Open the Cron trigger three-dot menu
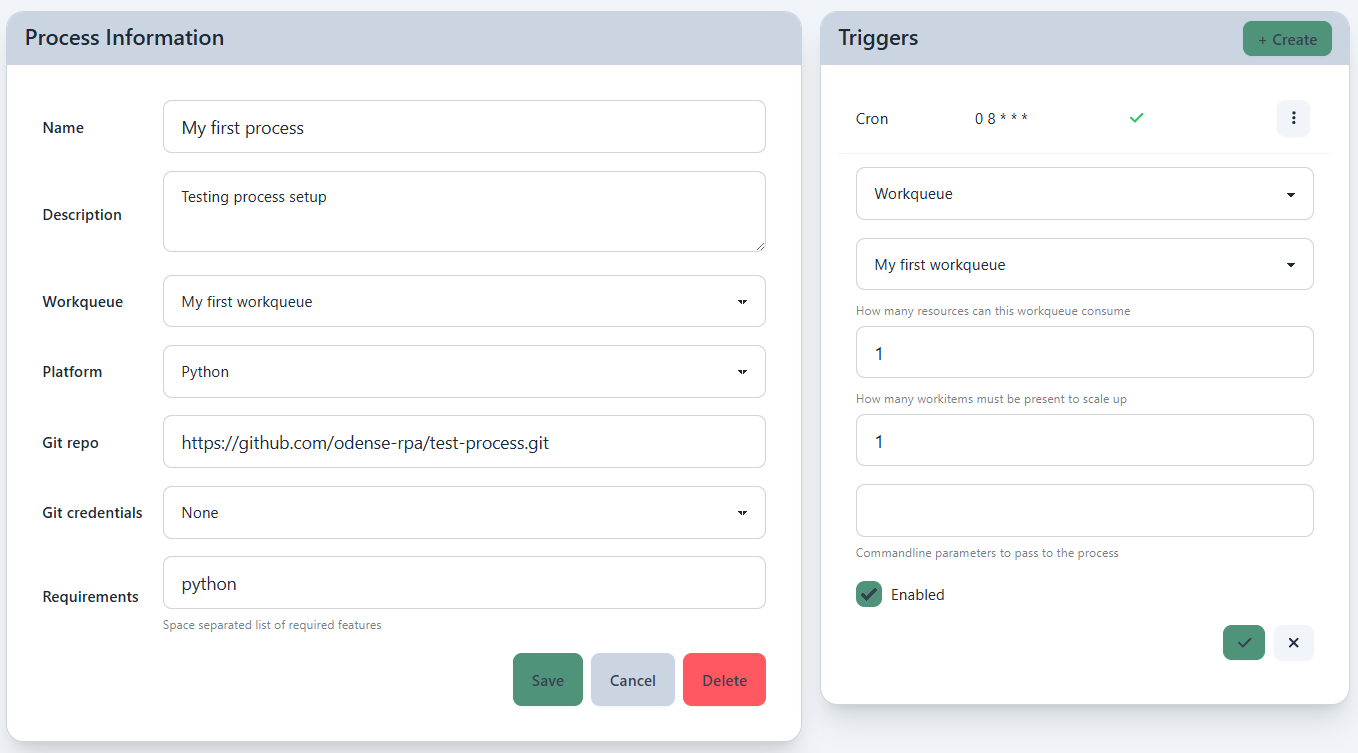This screenshot has height=753, width=1358. (x=1293, y=118)
